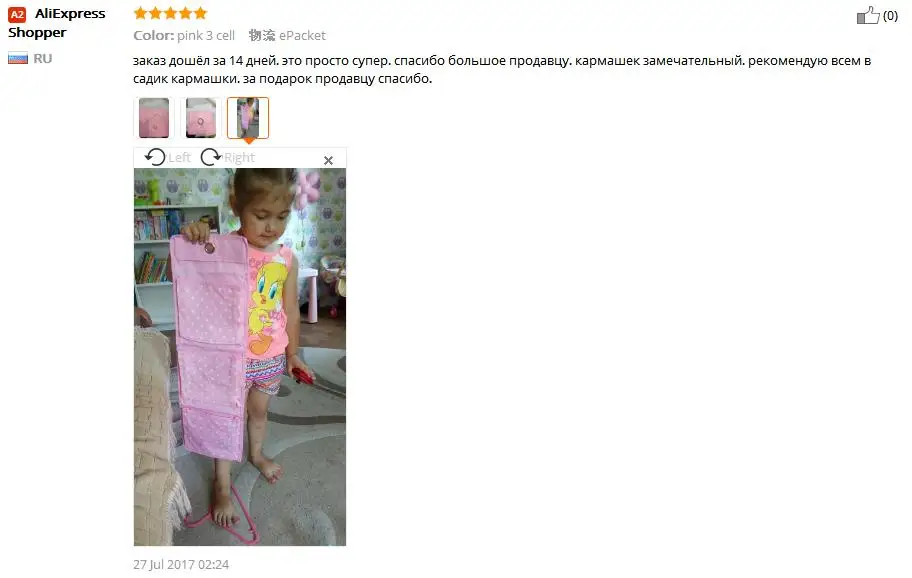Close the enlarged photo viewer
This screenshot has height=578, width=912.
point(328,160)
